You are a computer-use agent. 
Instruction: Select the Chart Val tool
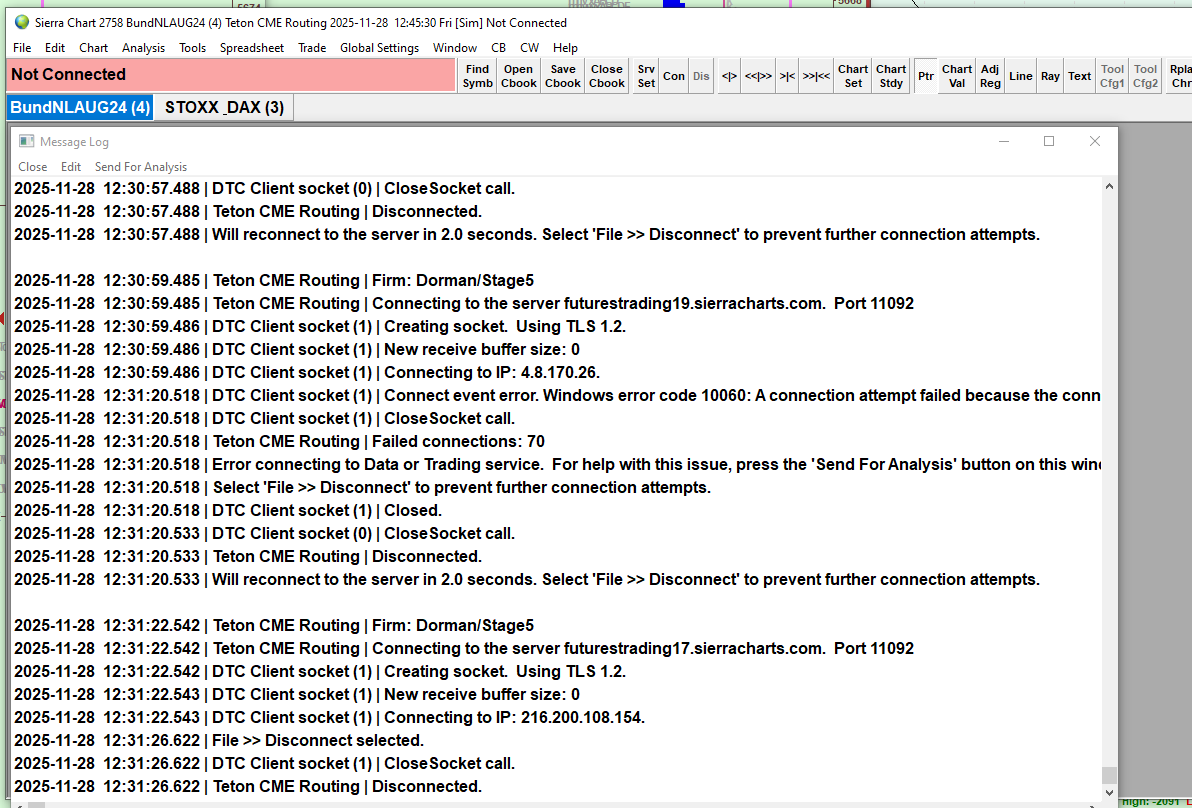(x=957, y=76)
